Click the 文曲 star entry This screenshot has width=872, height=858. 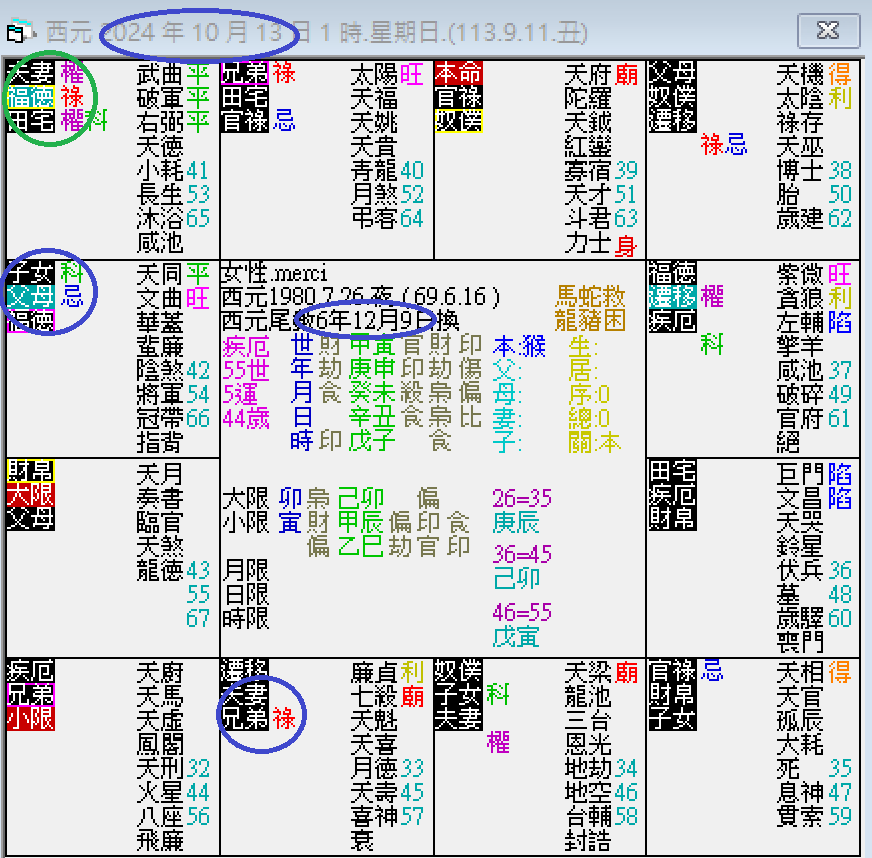pos(160,299)
